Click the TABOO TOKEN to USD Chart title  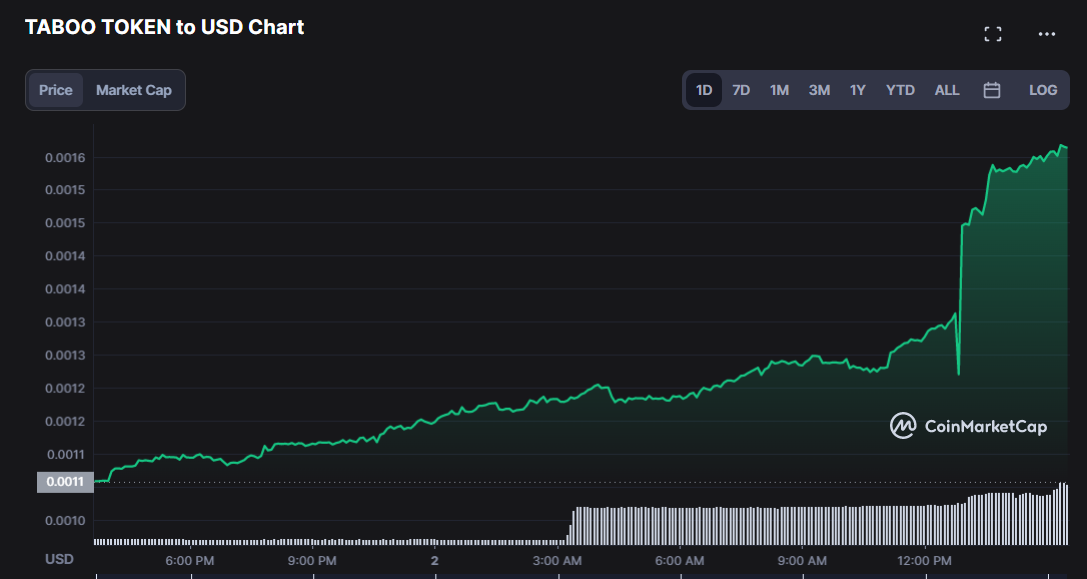coord(164,27)
